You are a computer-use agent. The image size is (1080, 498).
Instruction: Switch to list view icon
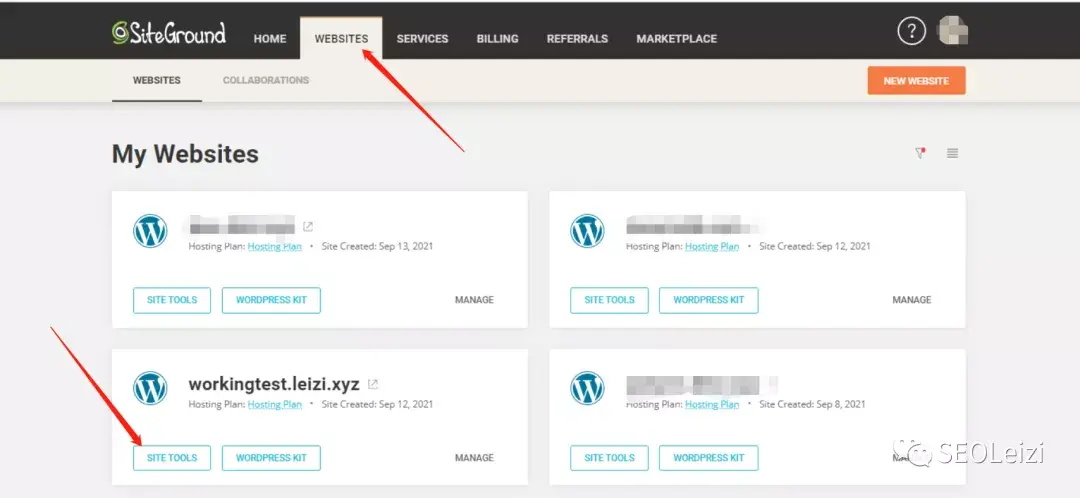point(953,153)
